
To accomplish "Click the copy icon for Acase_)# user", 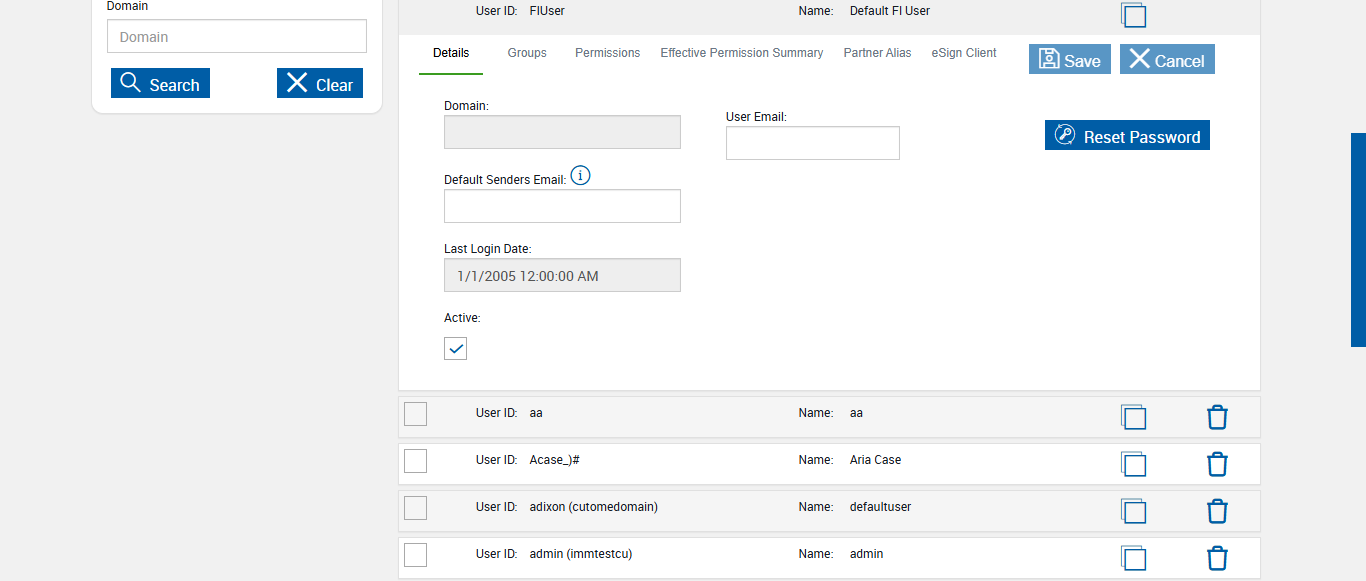I will [x=1133, y=464].
